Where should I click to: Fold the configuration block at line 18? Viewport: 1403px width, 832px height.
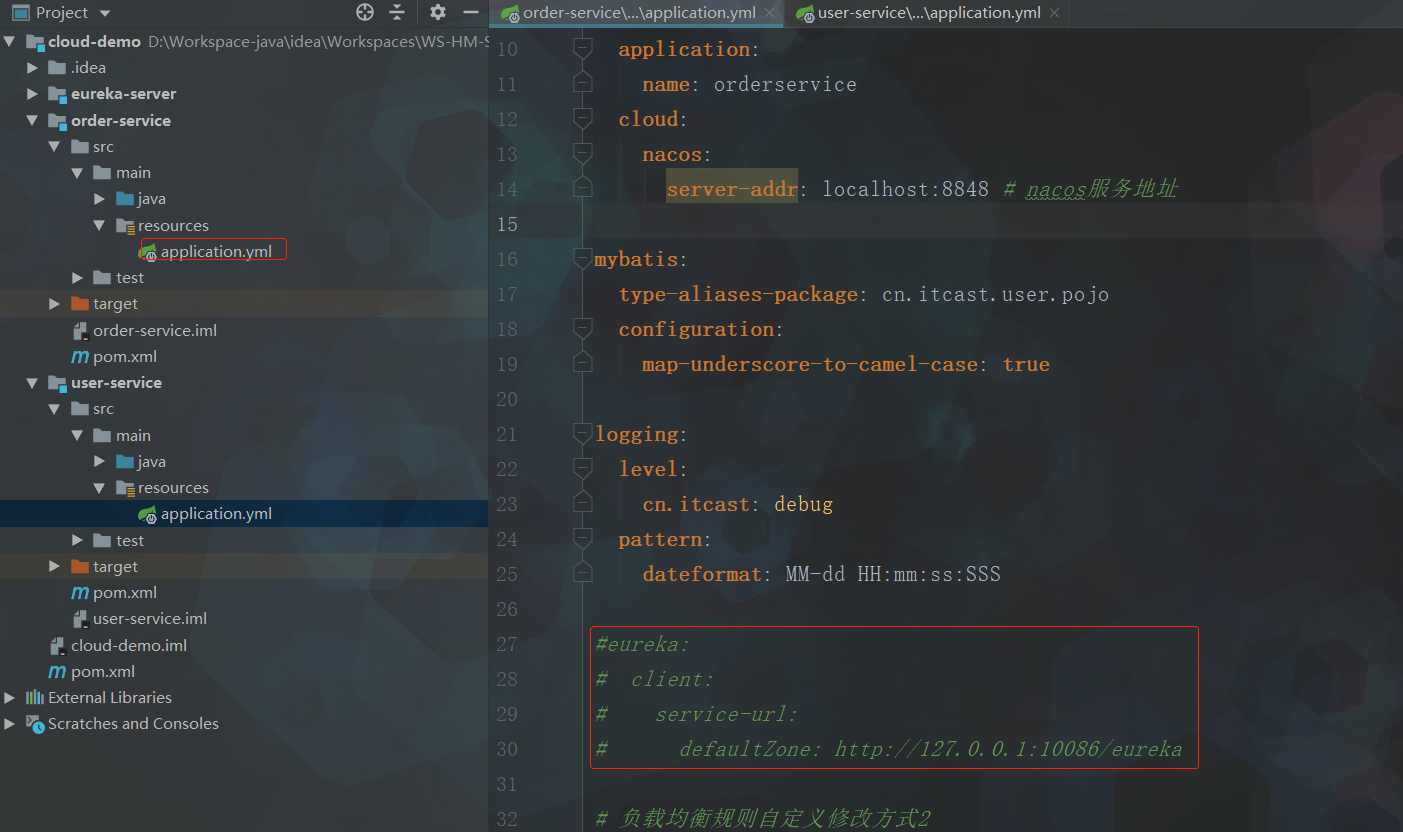[583, 329]
